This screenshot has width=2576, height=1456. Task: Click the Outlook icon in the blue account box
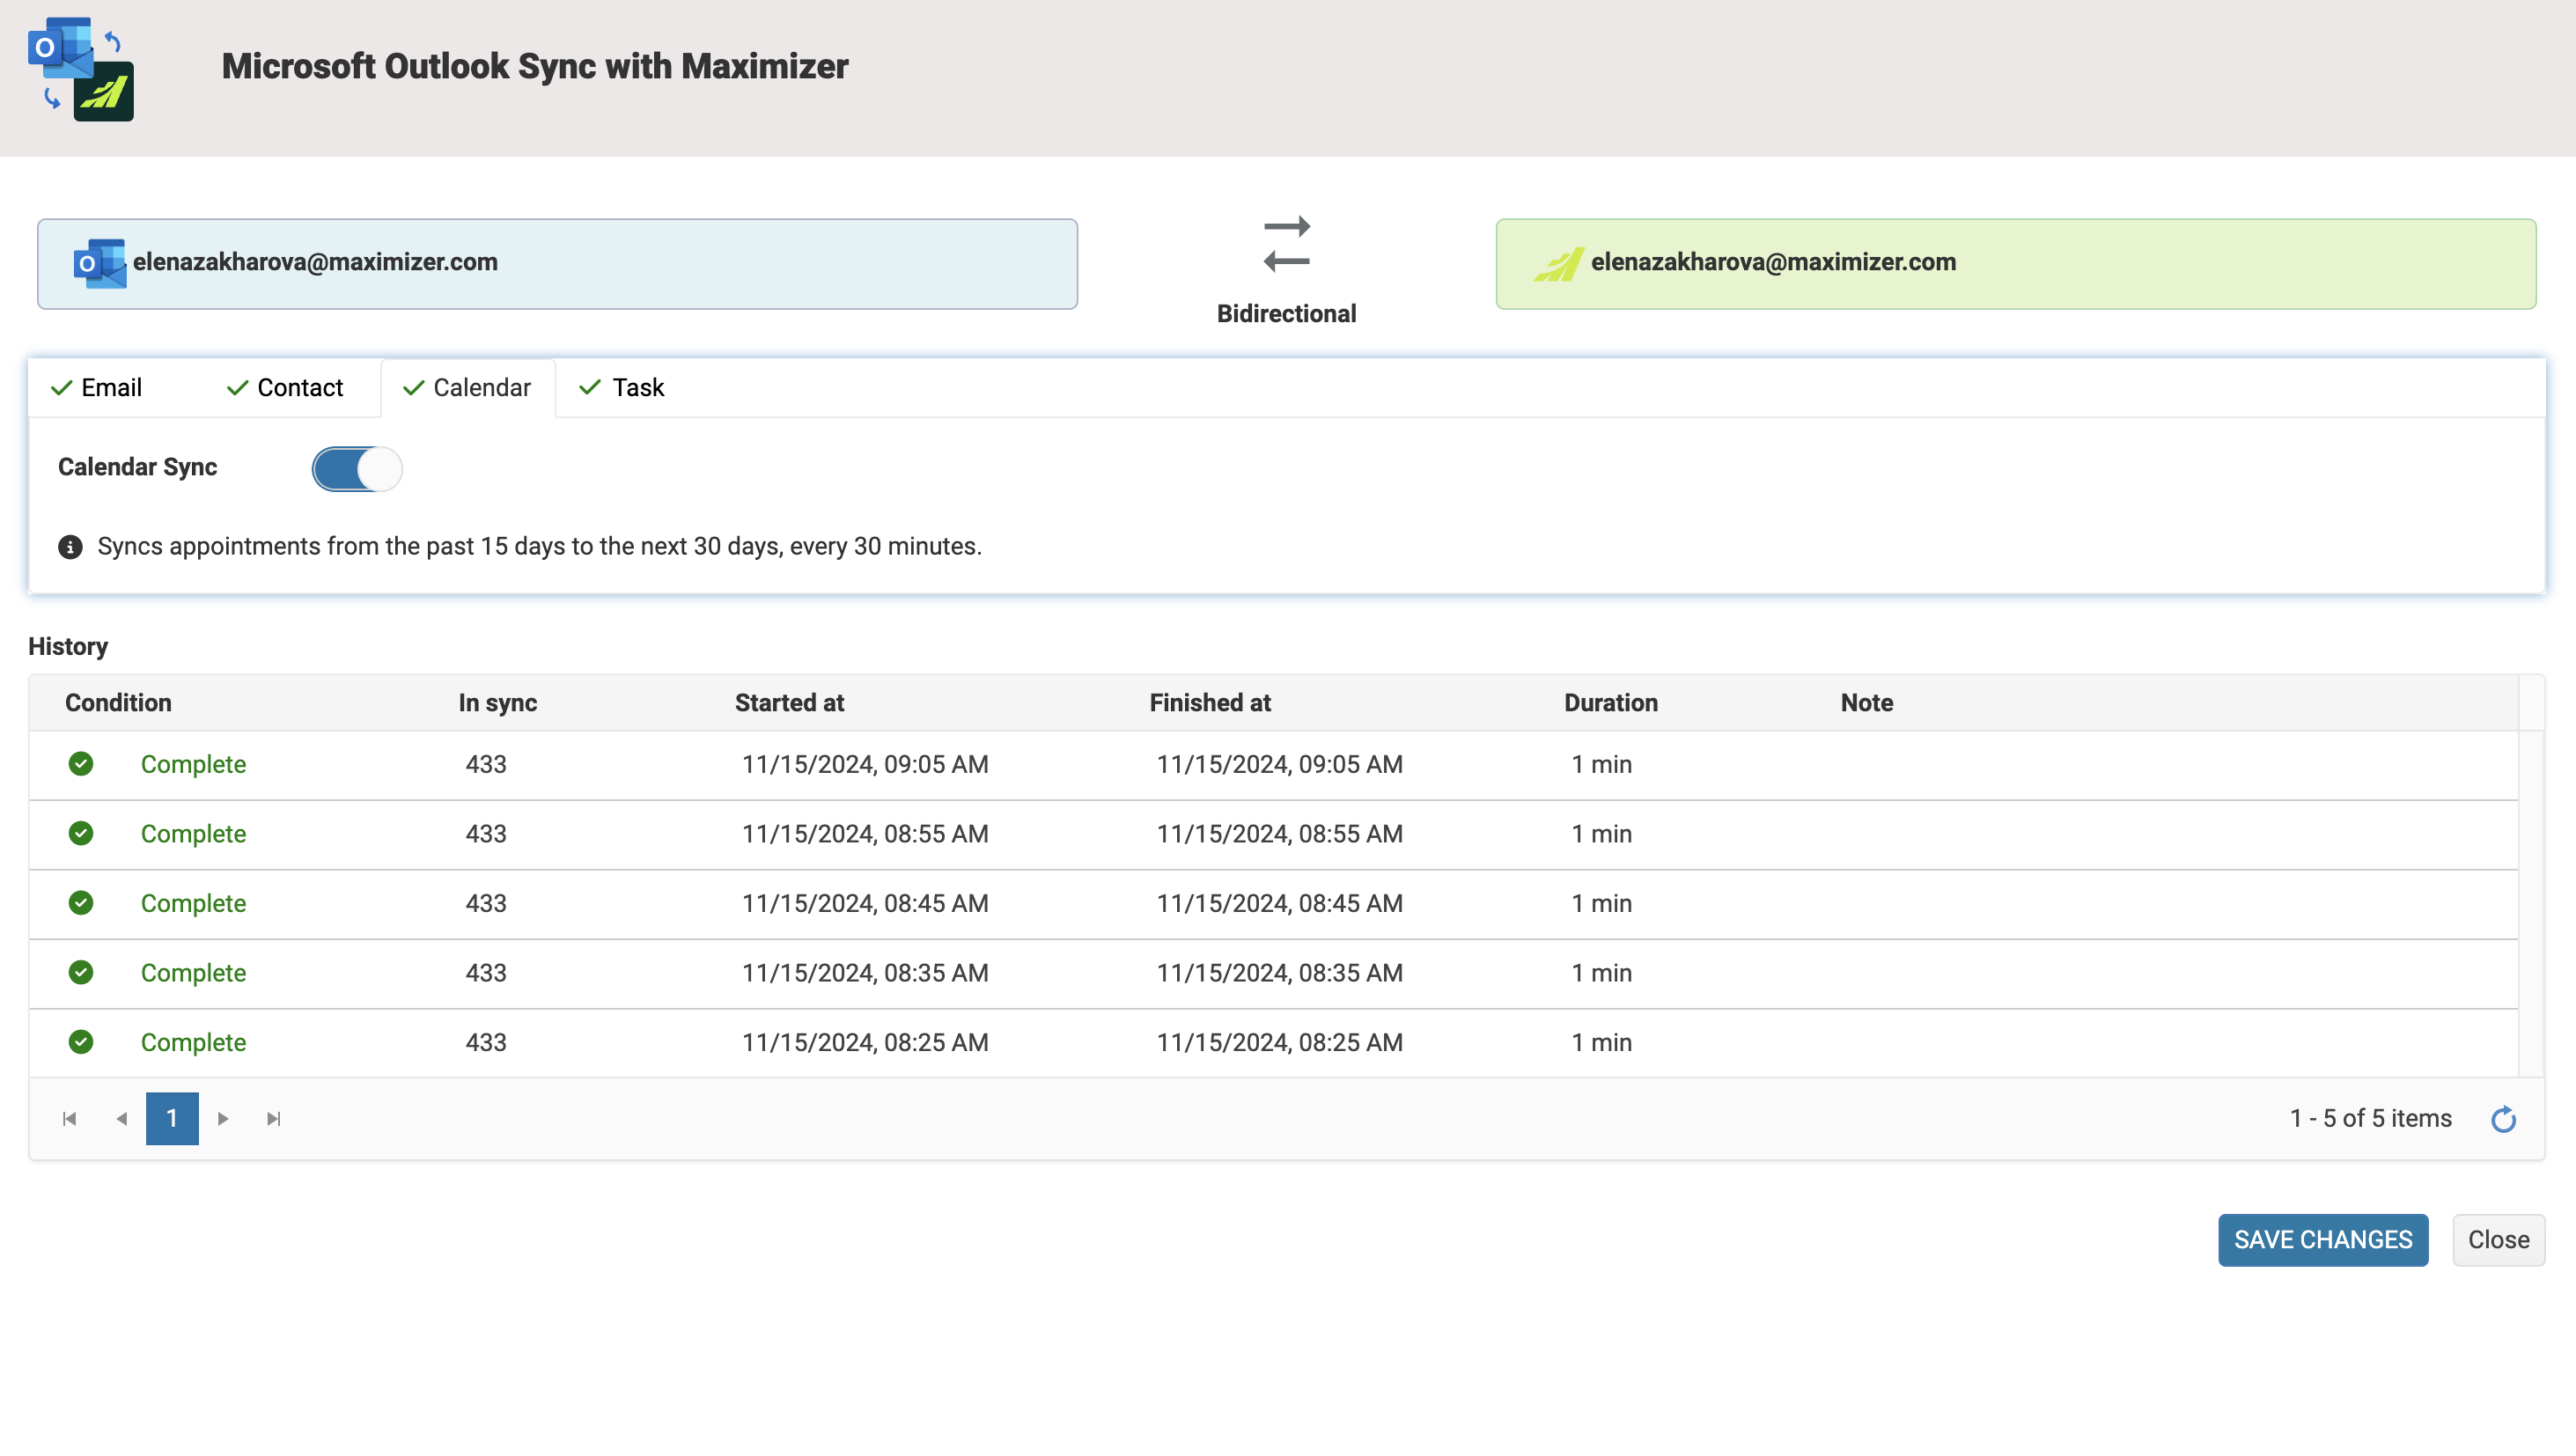coord(100,263)
